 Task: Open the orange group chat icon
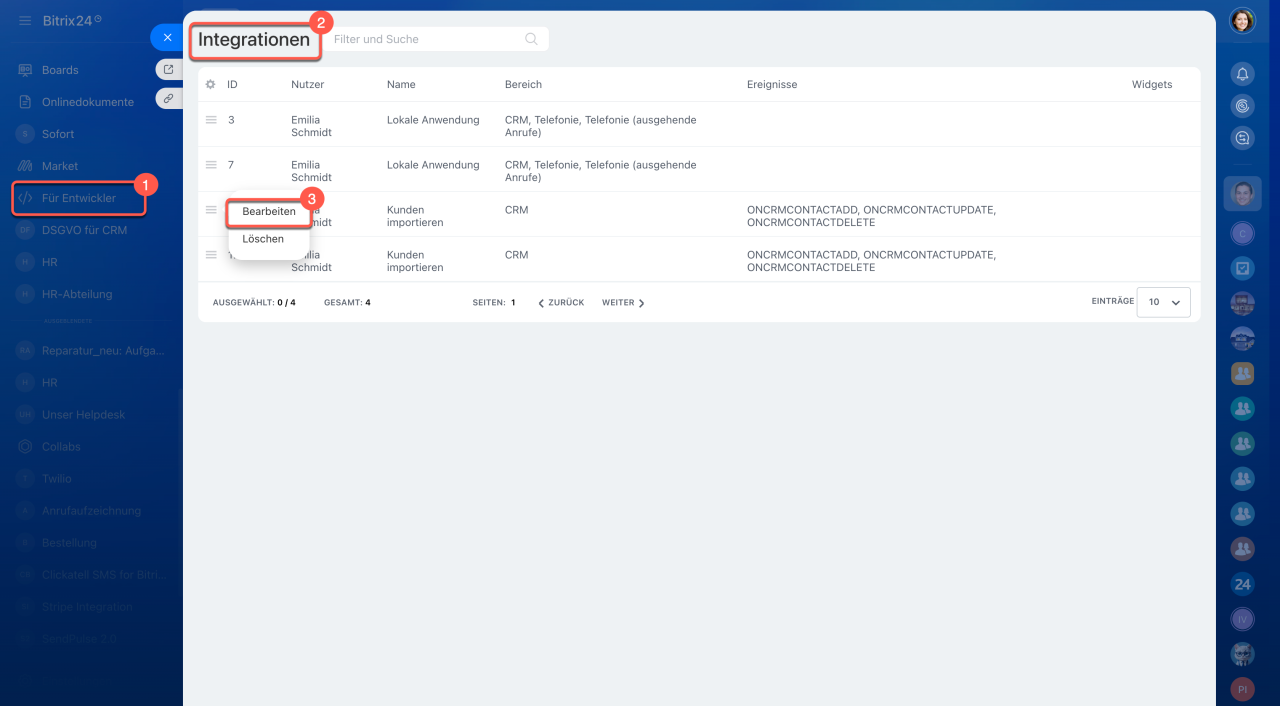click(x=1242, y=373)
